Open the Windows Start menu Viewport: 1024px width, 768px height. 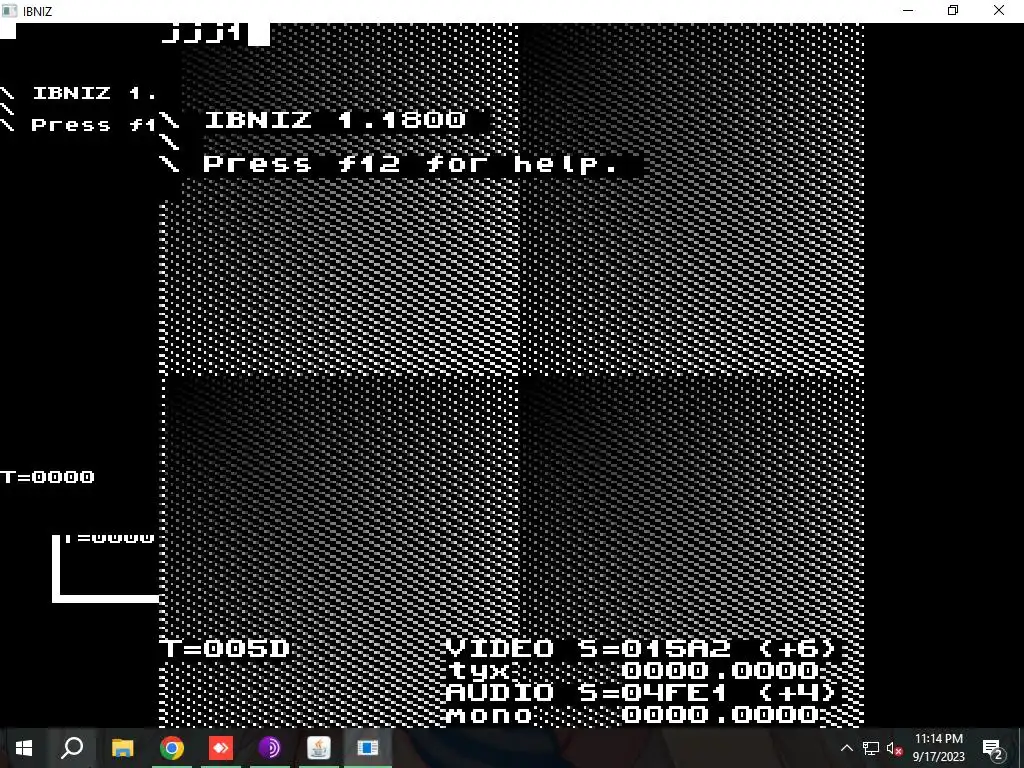24,748
